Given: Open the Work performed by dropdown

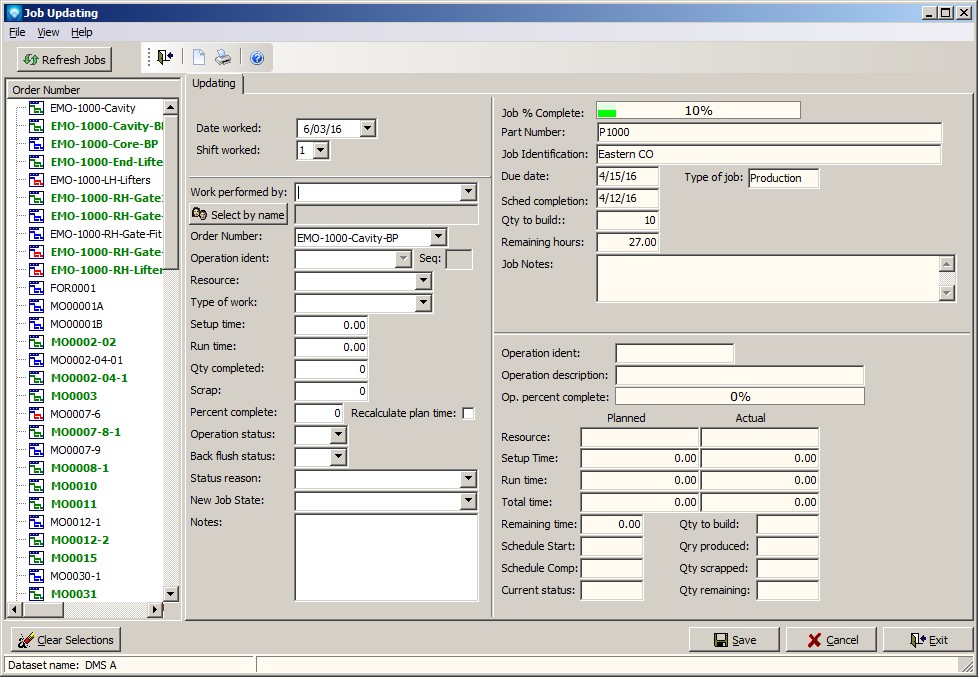Looking at the screenshot, I should point(468,192).
